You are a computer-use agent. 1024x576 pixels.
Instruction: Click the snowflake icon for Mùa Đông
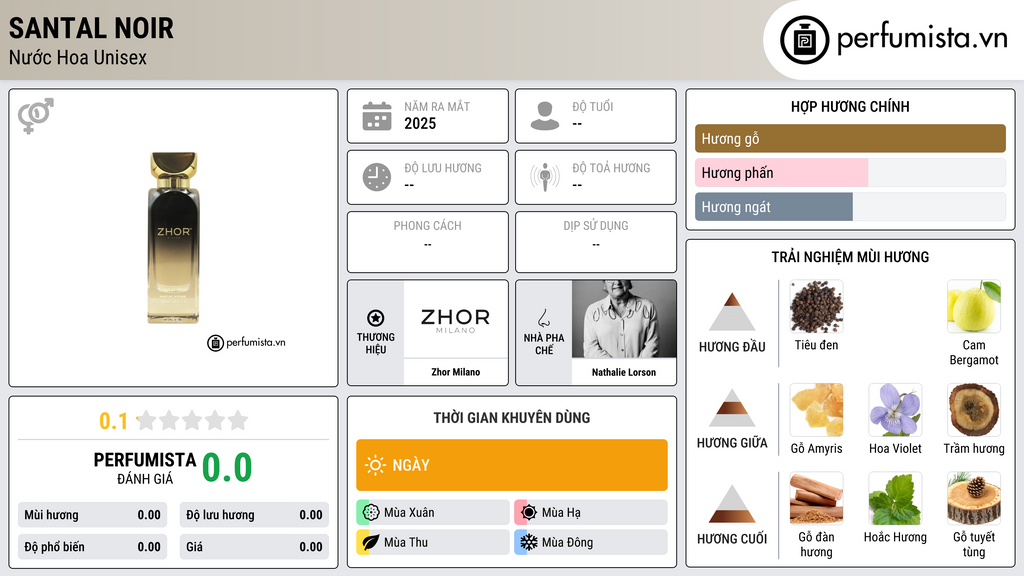[x=529, y=542]
